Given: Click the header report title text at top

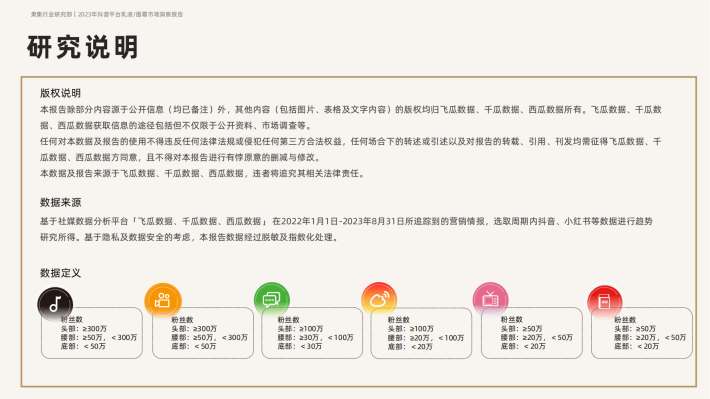Looking at the screenshot, I should click(107, 14).
